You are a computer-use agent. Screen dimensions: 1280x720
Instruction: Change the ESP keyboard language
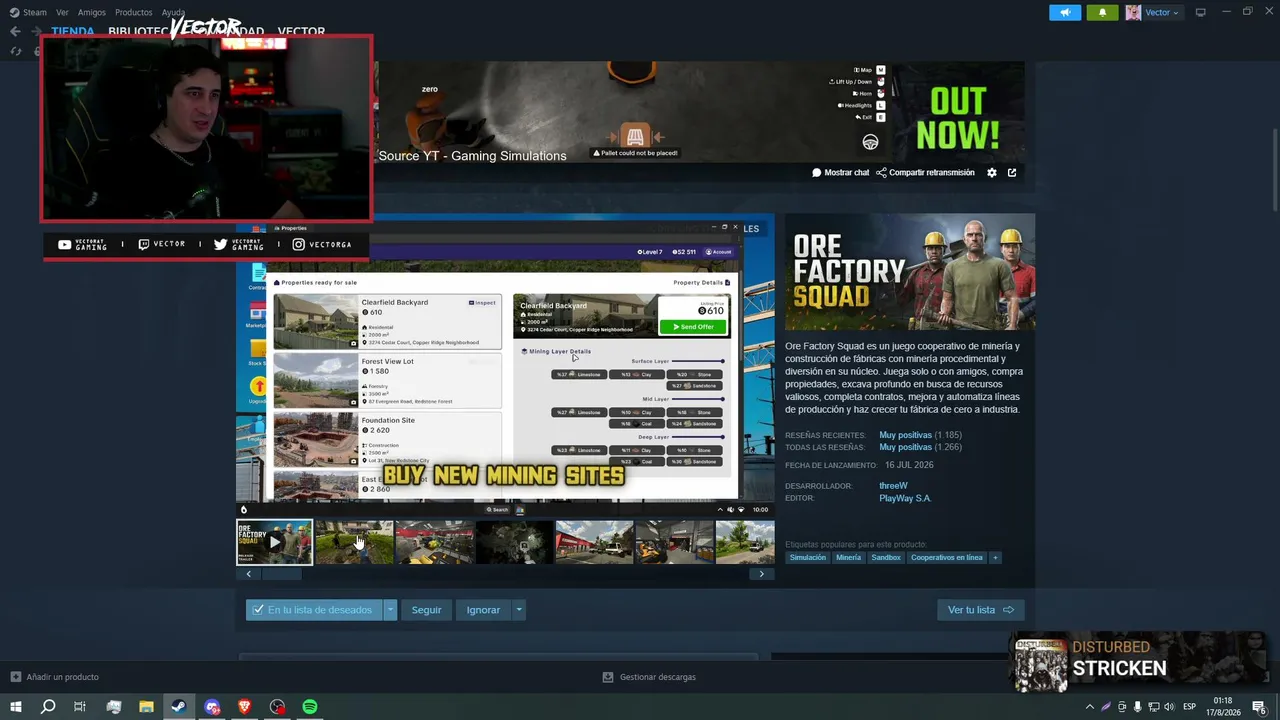coord(1190,707)
